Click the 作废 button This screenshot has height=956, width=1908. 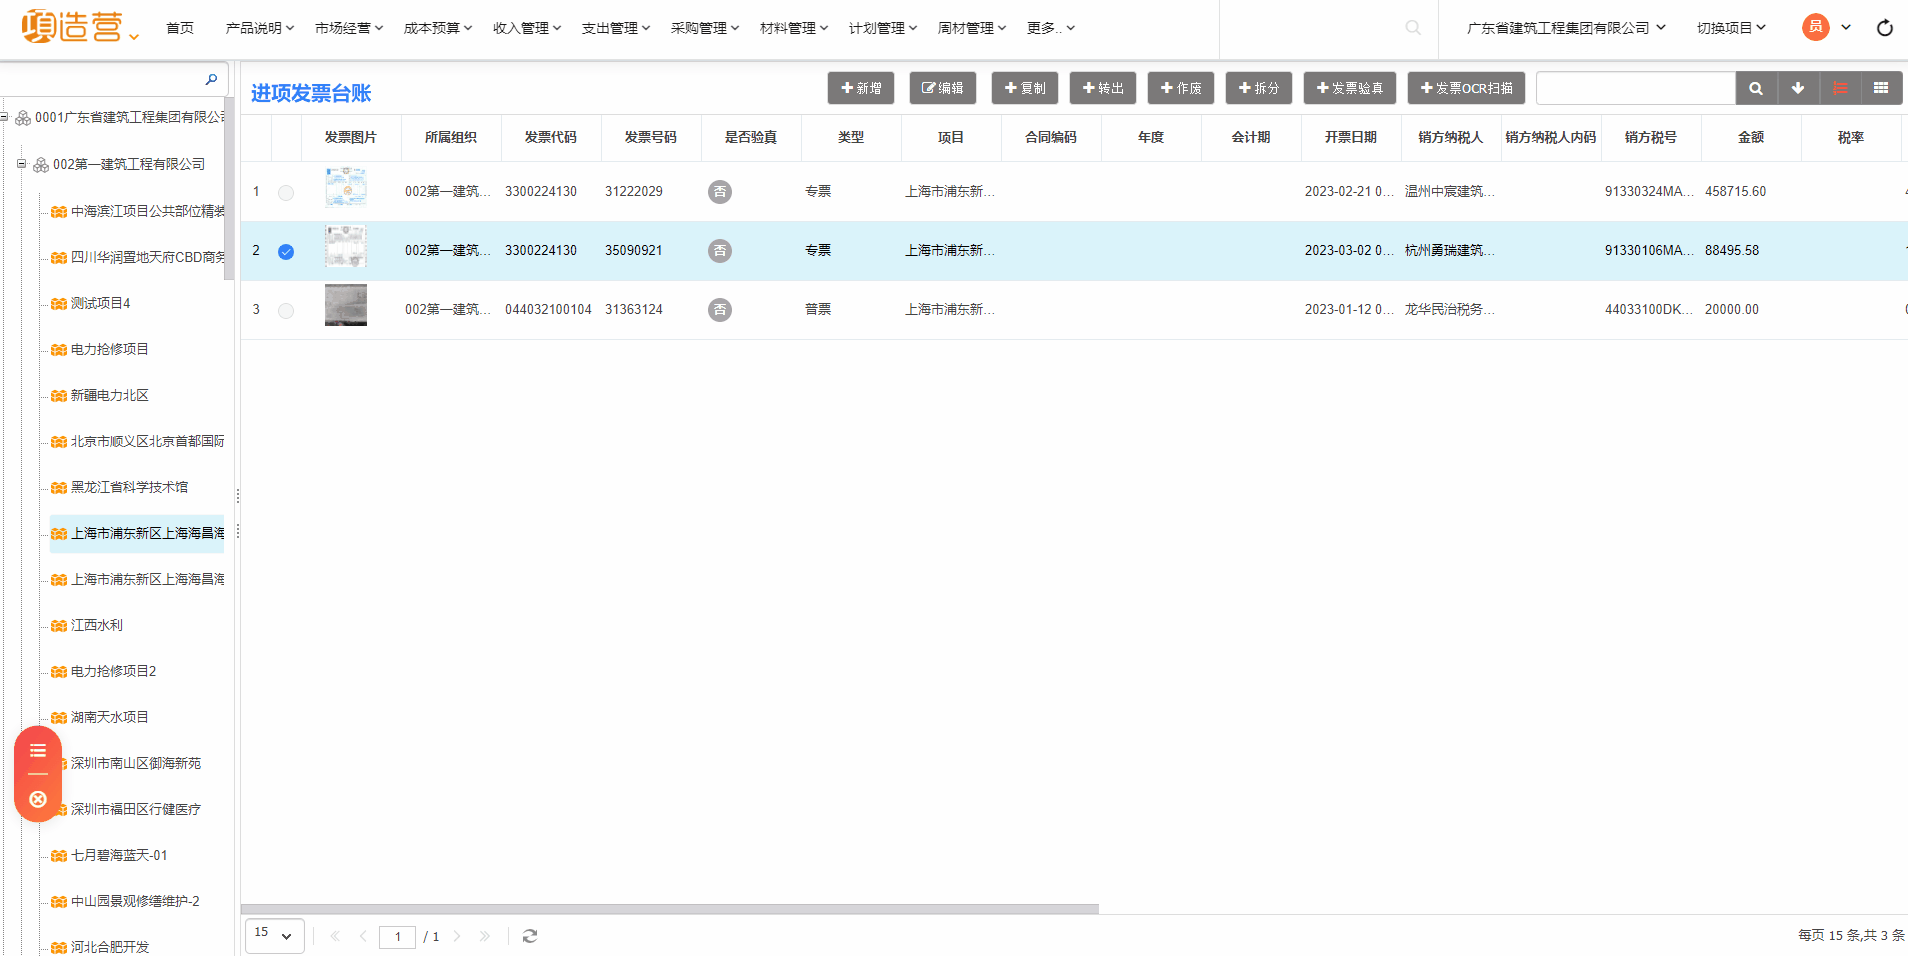[x=1181, y=88]
